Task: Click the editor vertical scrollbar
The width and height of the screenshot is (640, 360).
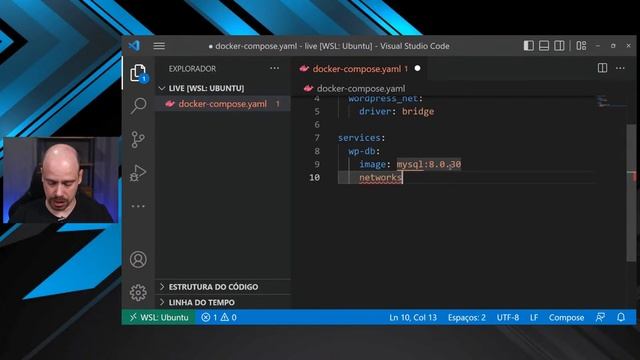Action: (x=630, y=192)
